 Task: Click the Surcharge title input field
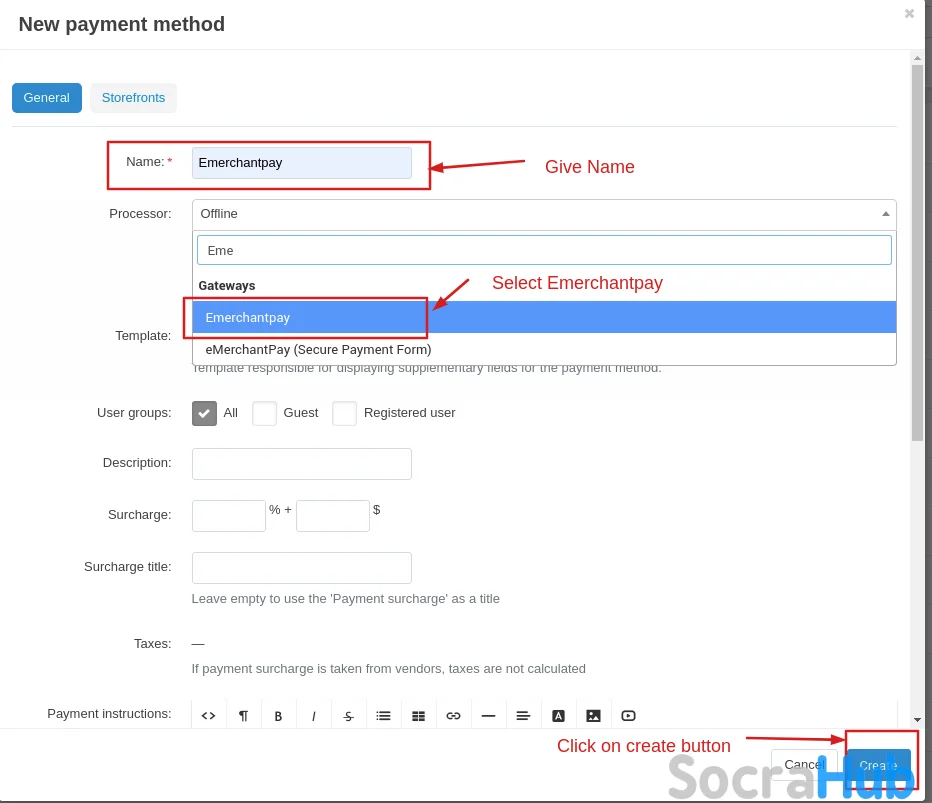pyautogui.click(x=301, y=568)
